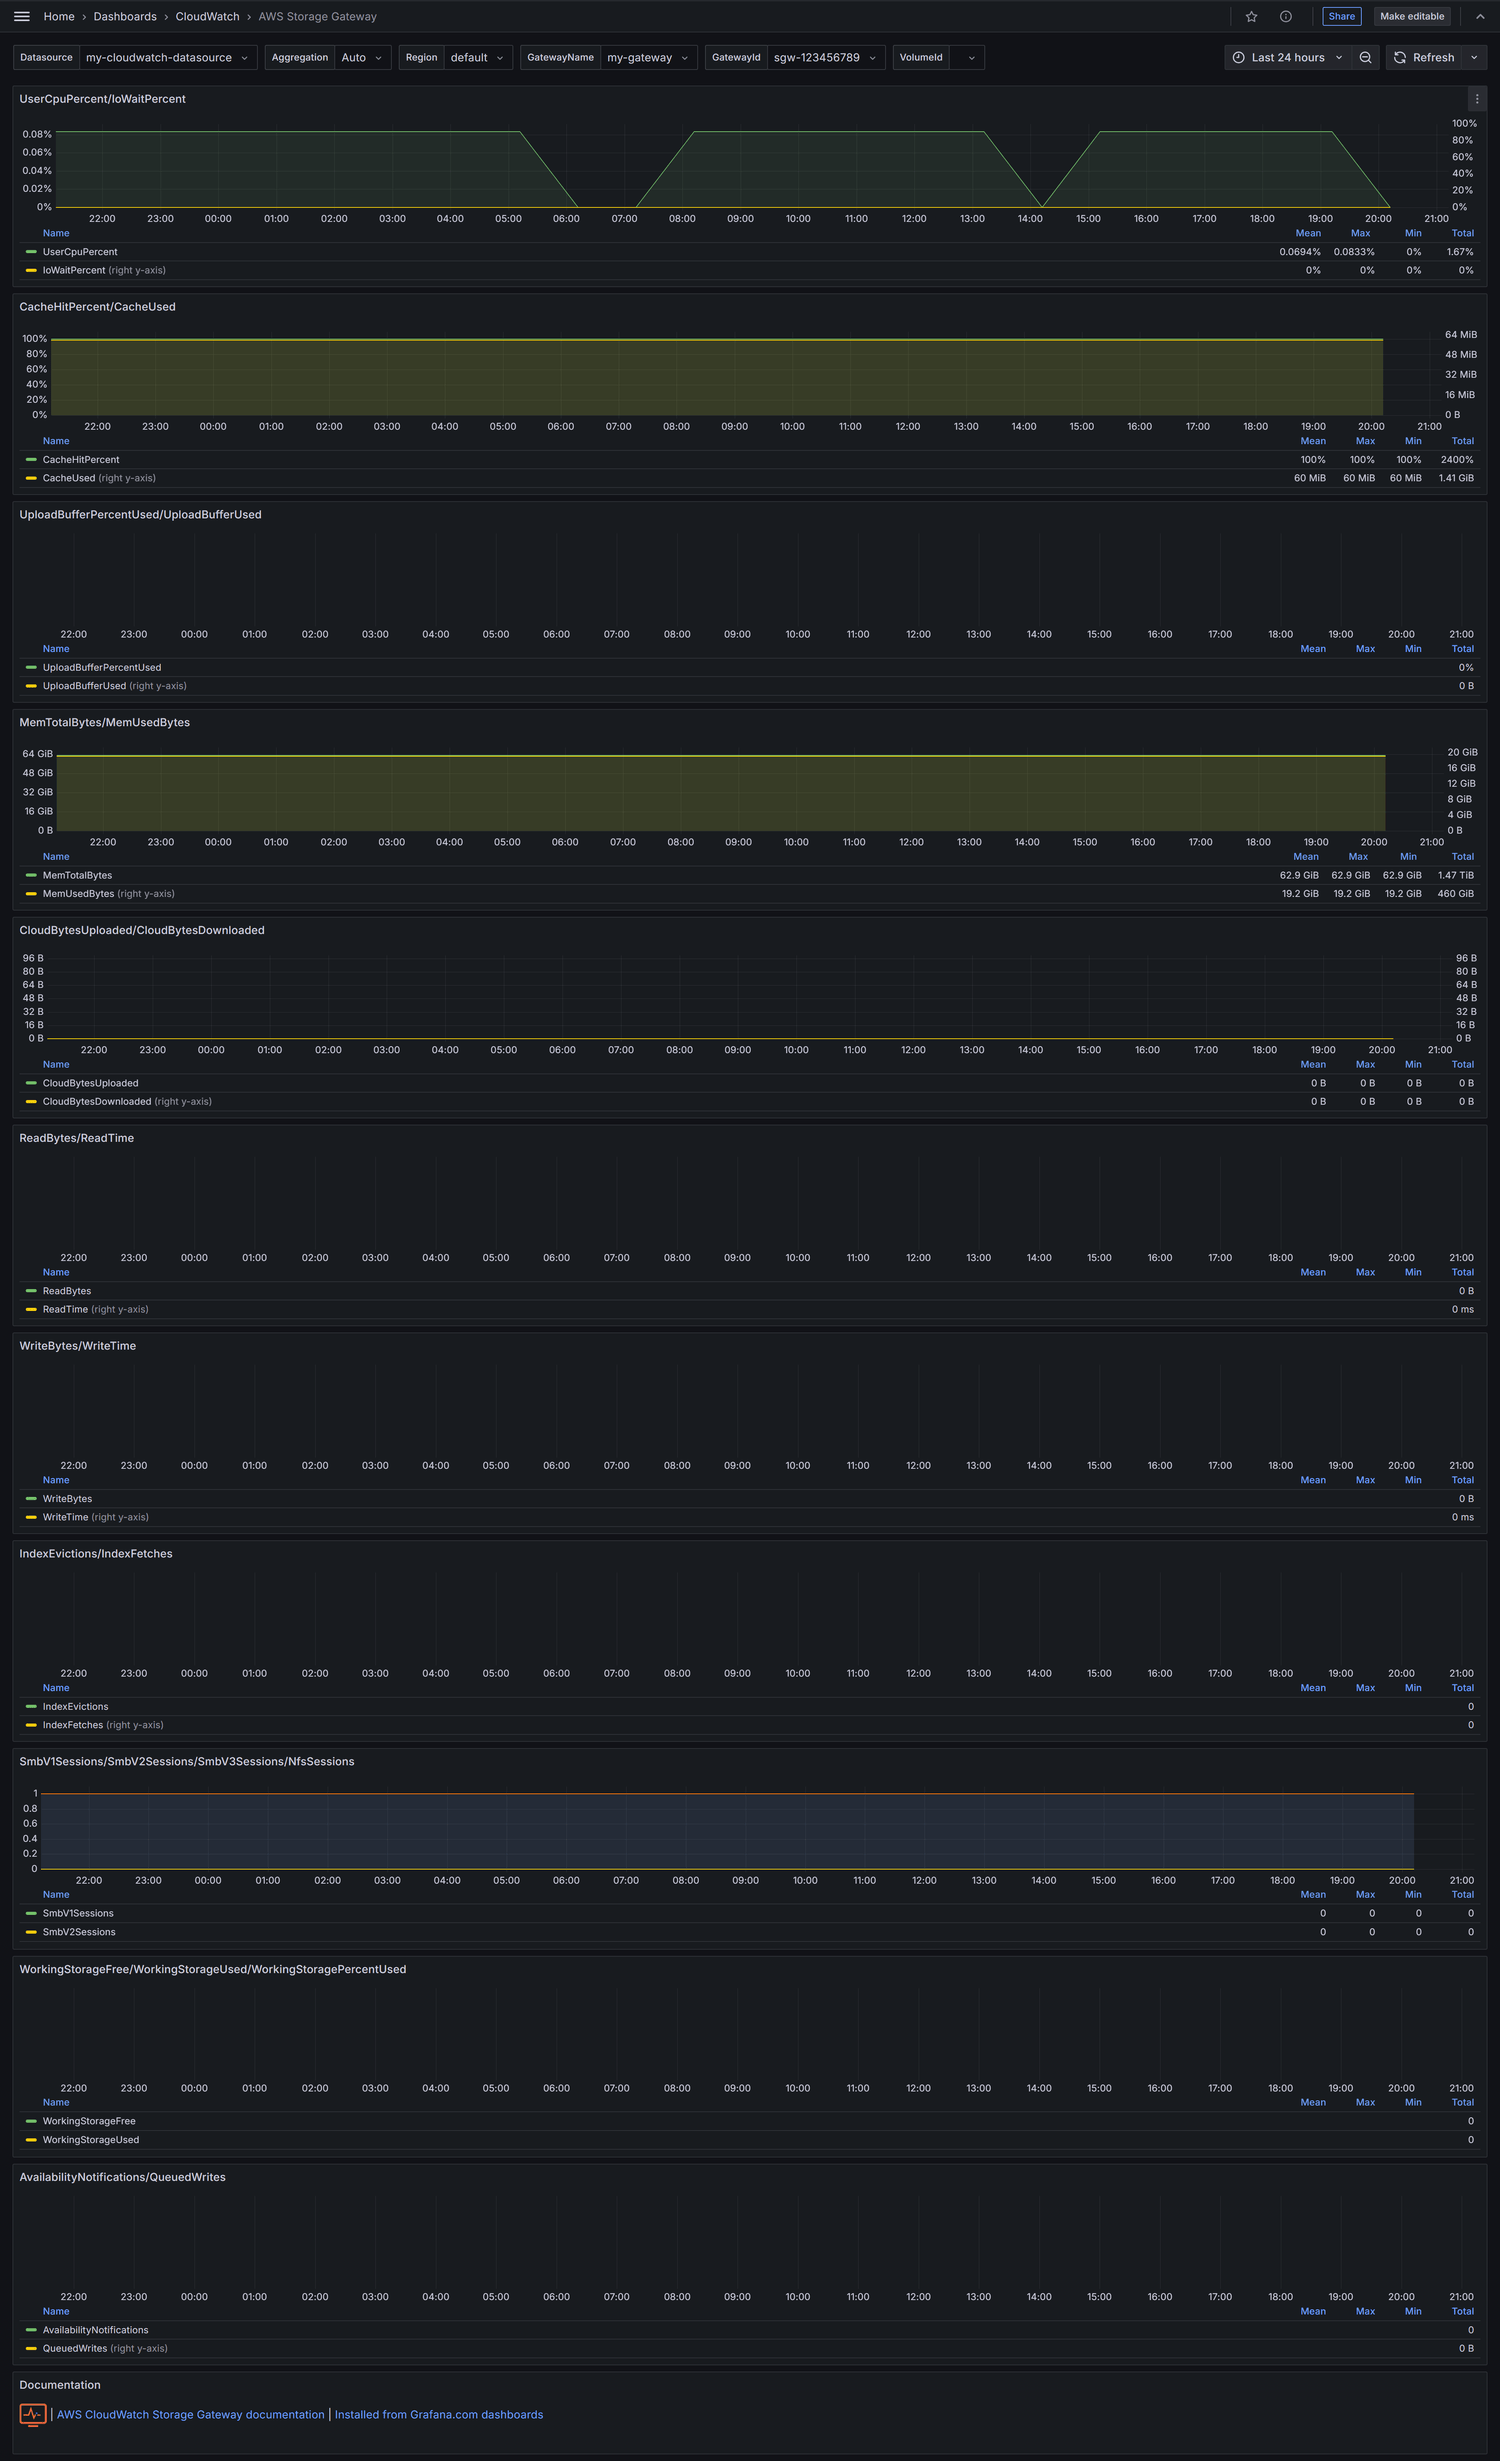
Task: Open CacheHitPercent/CacheUsed panel title
Action: coord(97,307)
